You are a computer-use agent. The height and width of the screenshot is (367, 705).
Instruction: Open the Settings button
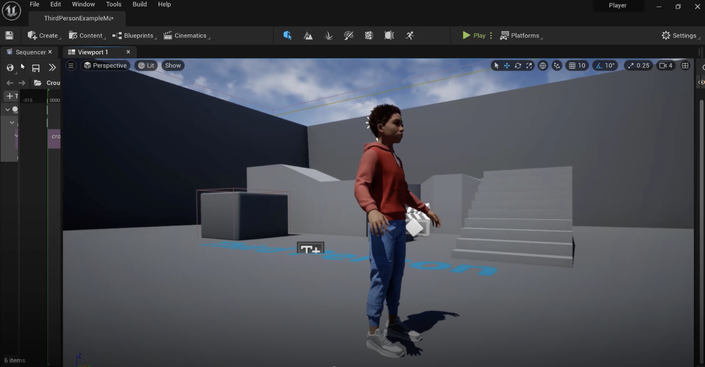[x=679, y=36]
